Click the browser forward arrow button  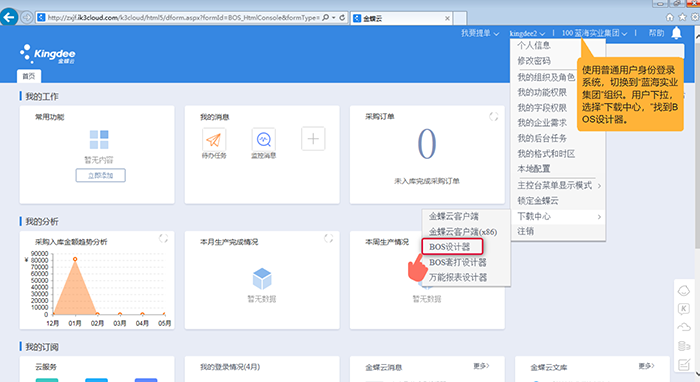(27, 17)
